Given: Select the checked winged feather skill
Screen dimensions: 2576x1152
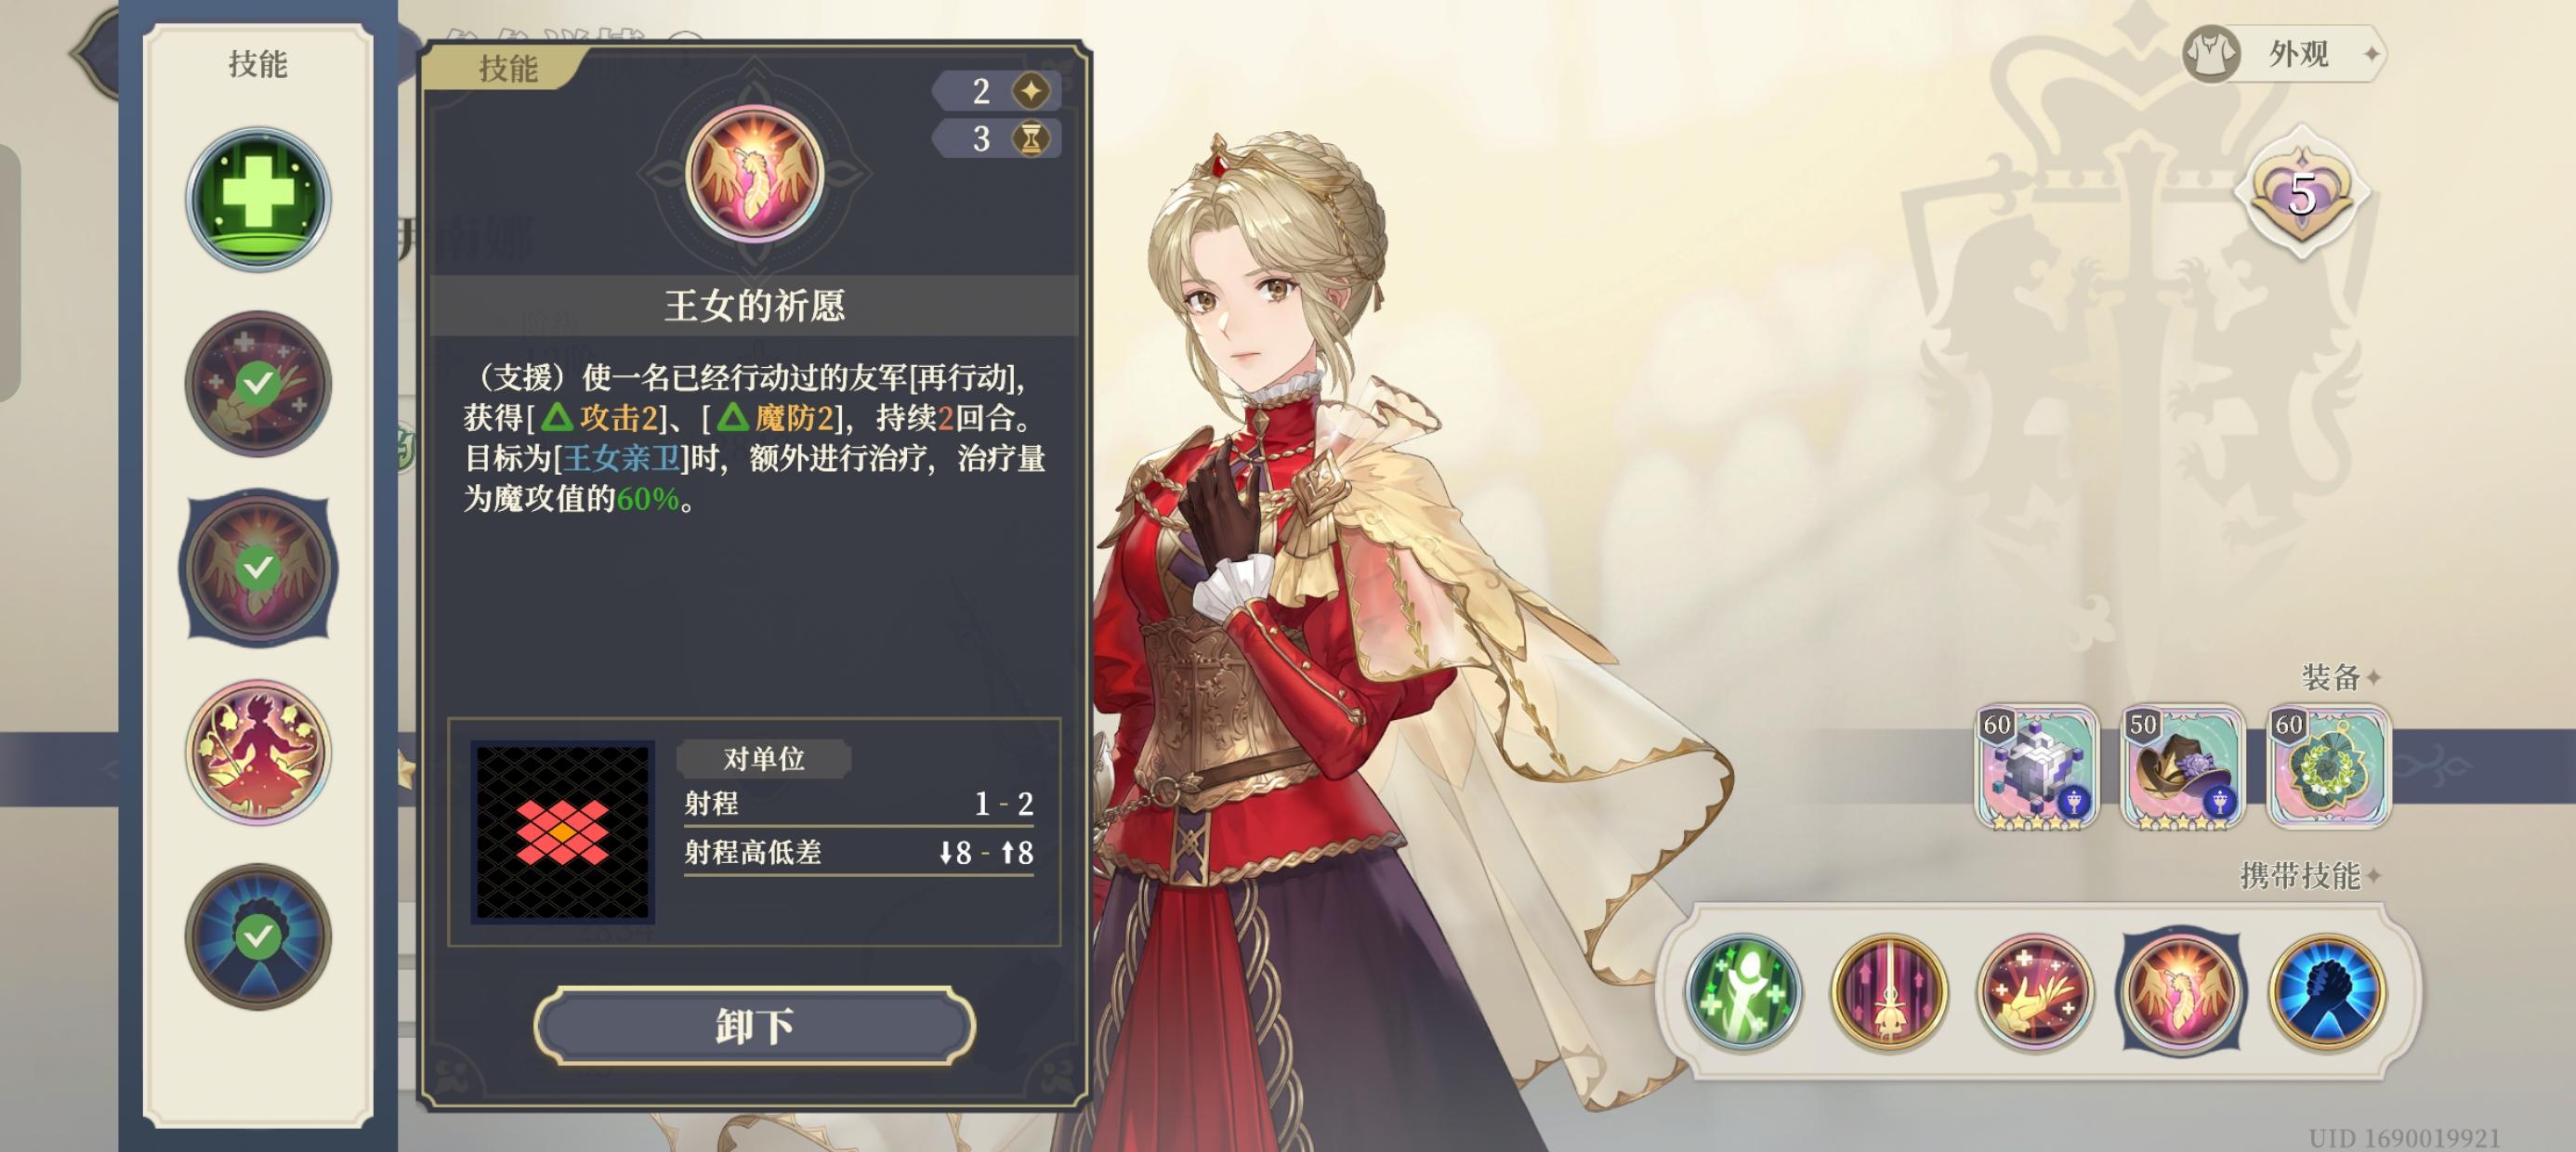Looking at the screenshot, I should point(258,567).
